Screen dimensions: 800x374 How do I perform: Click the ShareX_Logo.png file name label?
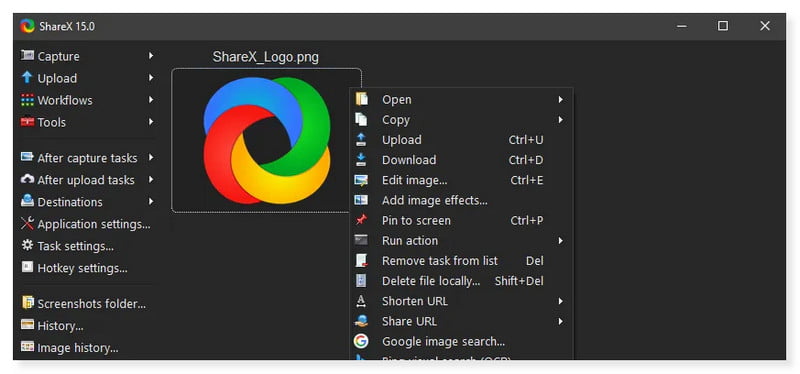click(x=266, y=57)
